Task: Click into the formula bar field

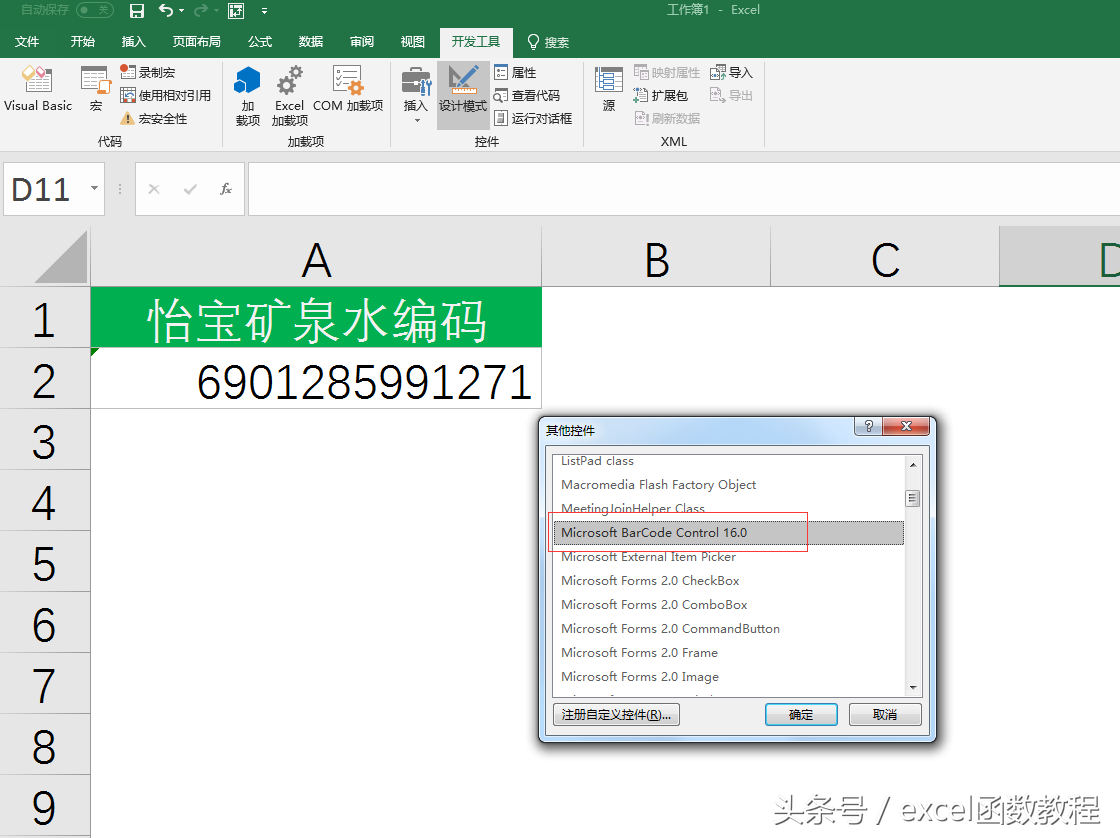Action: coord(684,189)
